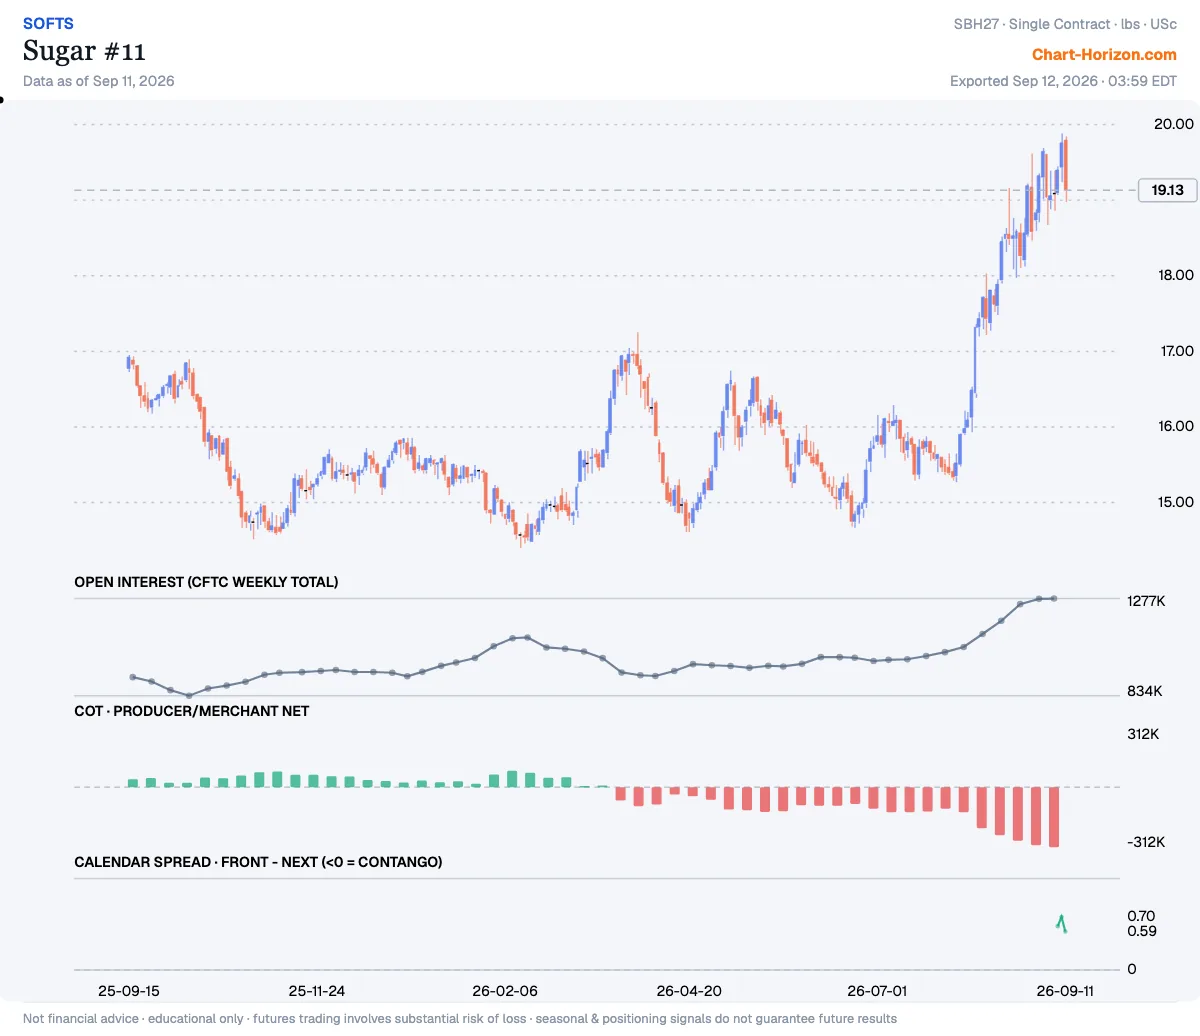Select the Calendar Spread Front - Next heading

pyautogui.click(x=258, y=862)
